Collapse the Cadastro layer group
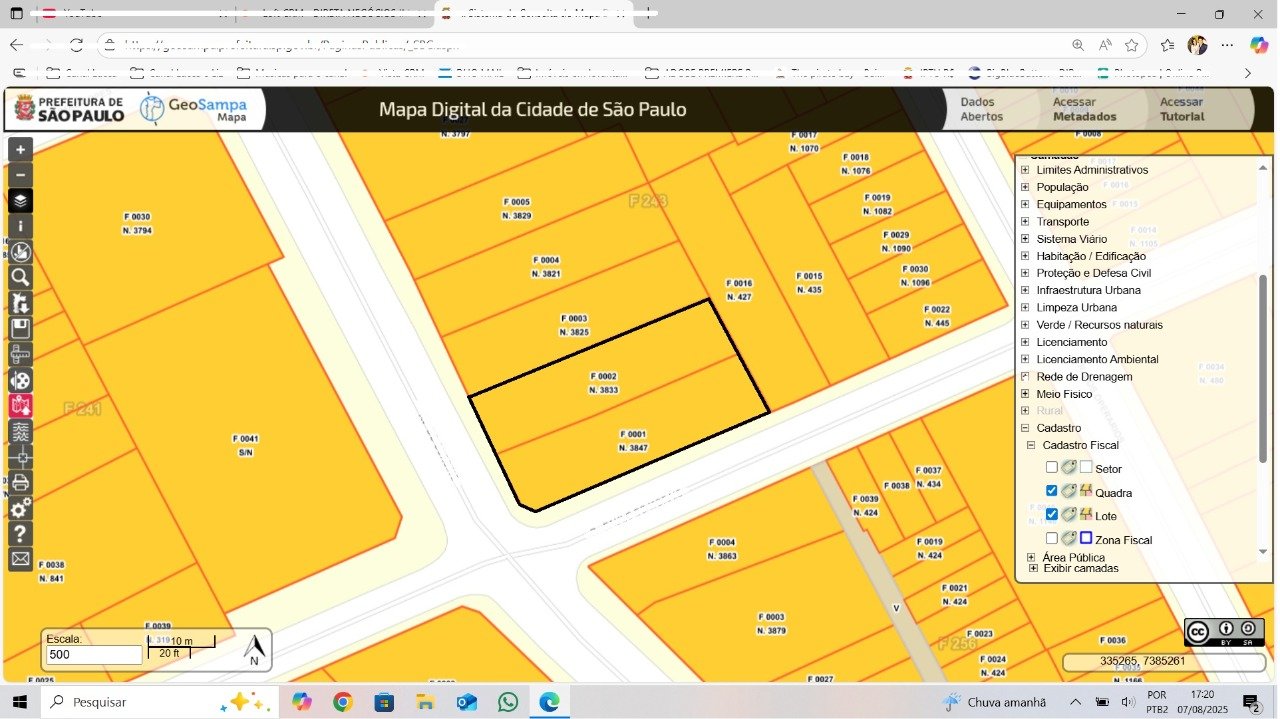1280x719 pixels. click(x=1025, y=428)
